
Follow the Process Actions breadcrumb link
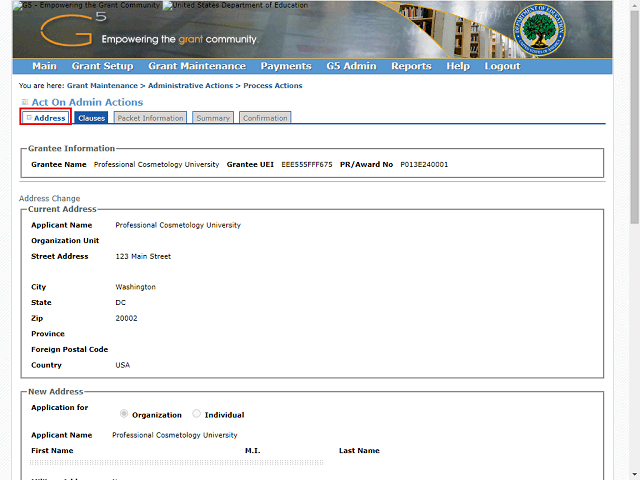273,86
